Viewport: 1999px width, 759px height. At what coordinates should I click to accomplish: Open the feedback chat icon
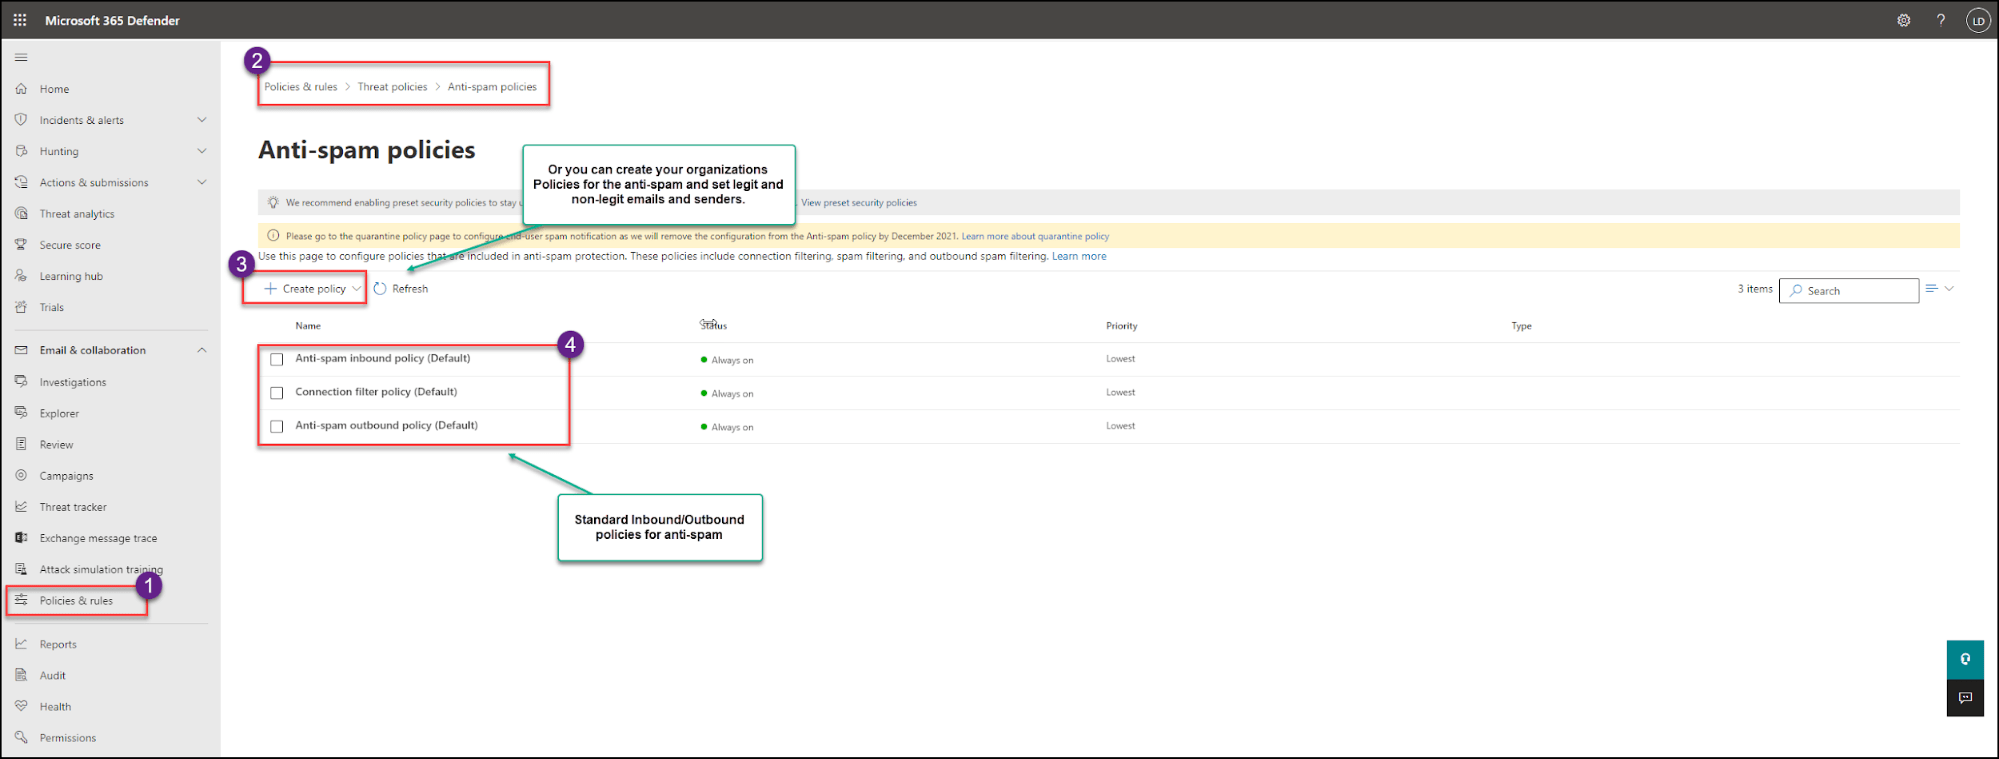(1965, 698)
